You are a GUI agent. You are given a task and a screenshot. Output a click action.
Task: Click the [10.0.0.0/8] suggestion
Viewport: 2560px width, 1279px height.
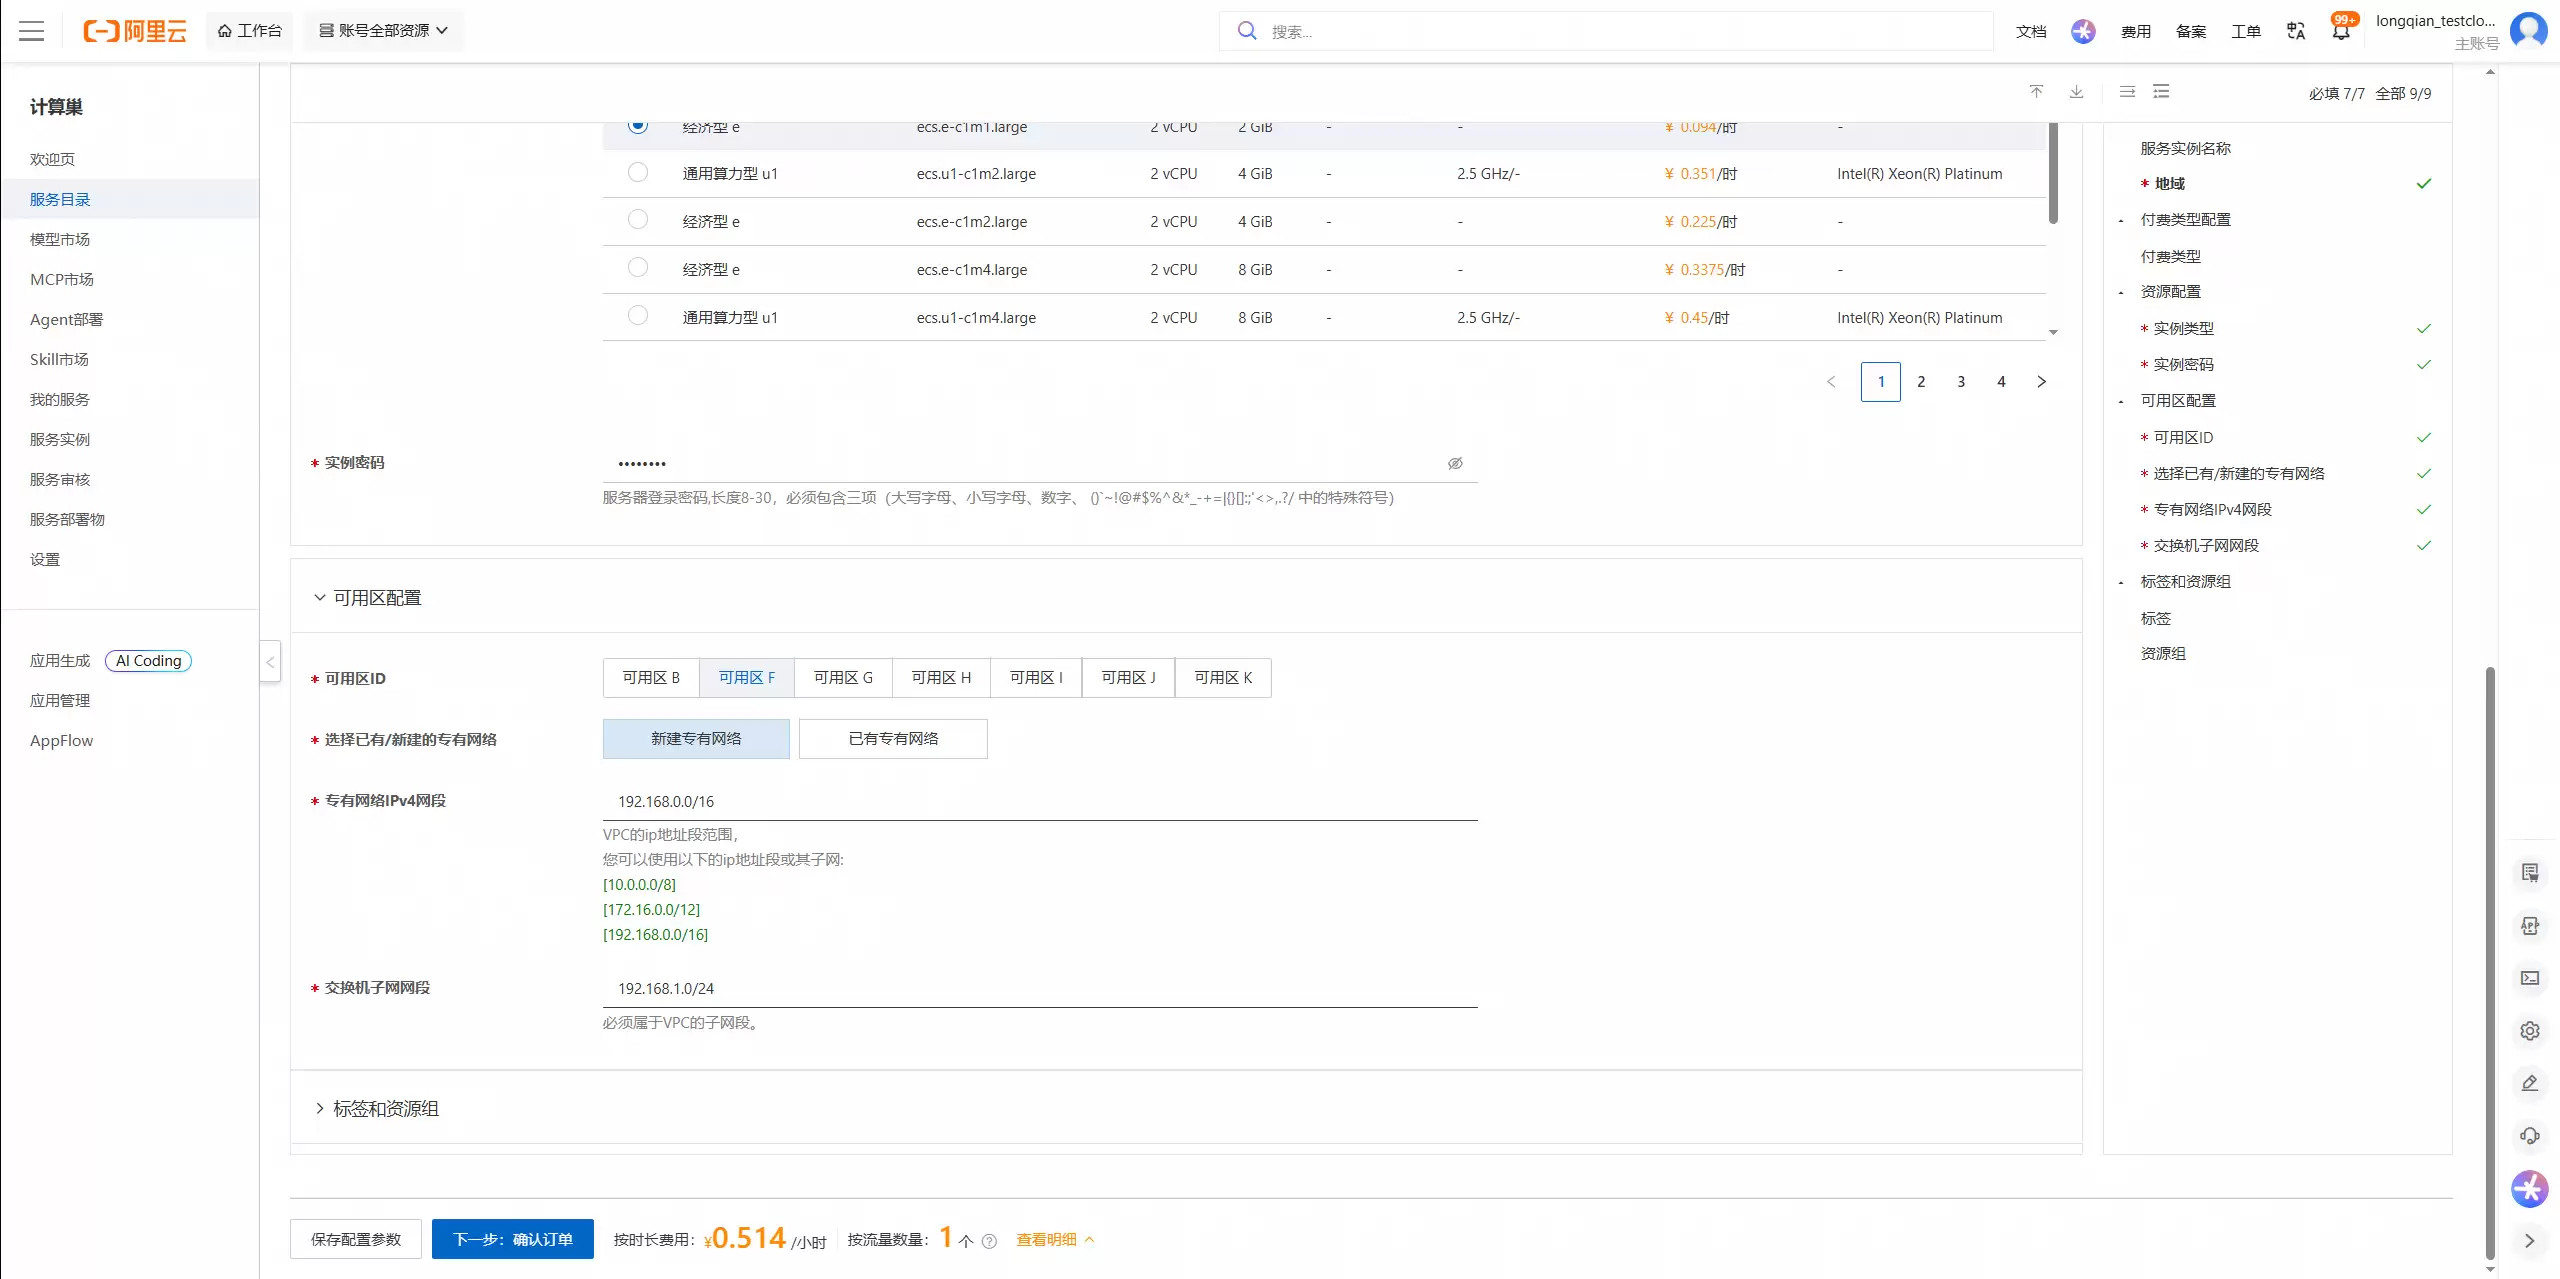click(x=639, y=885)
